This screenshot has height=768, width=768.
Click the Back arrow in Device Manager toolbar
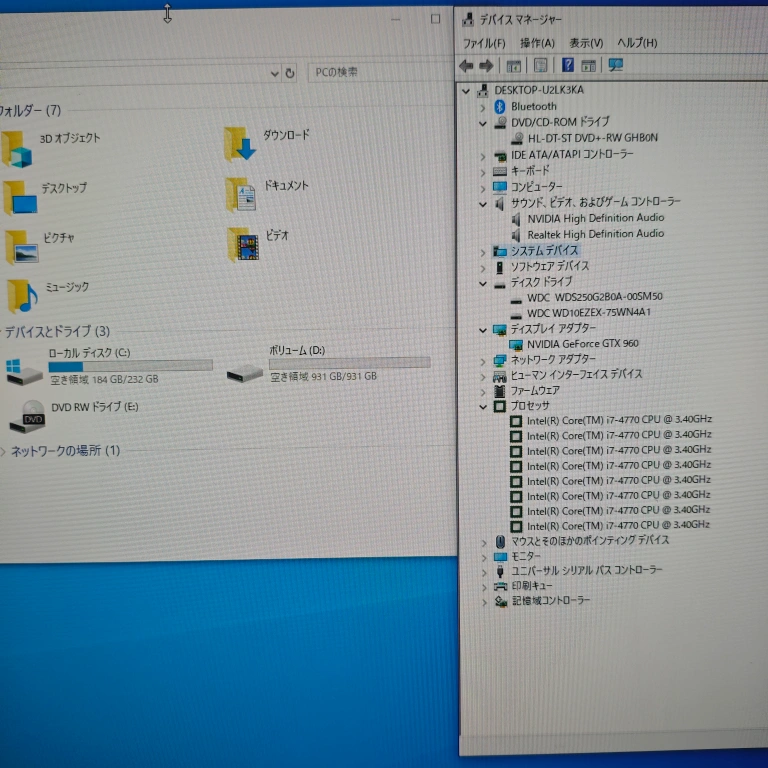tap(466, 66)
